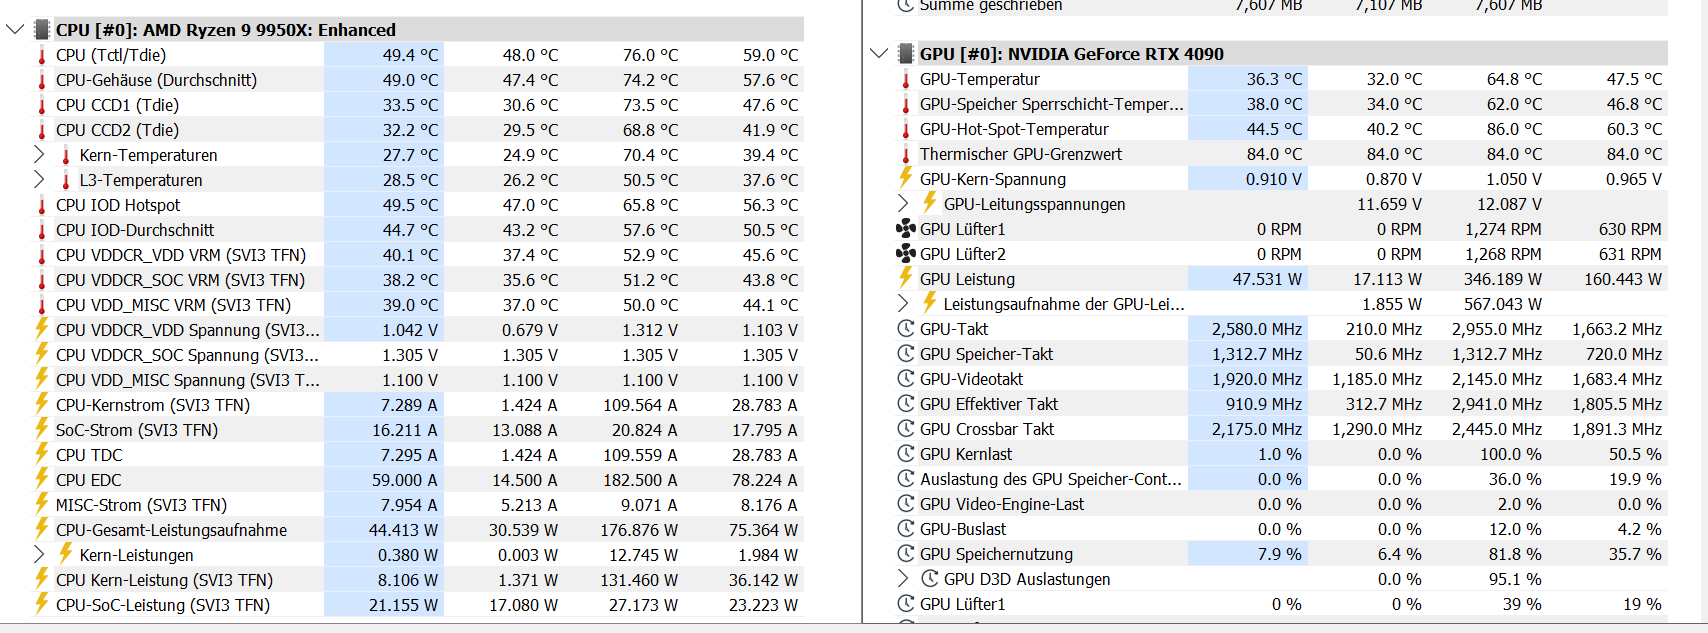Click the 176.876 W CPU total power maximum

click(639, 530)
